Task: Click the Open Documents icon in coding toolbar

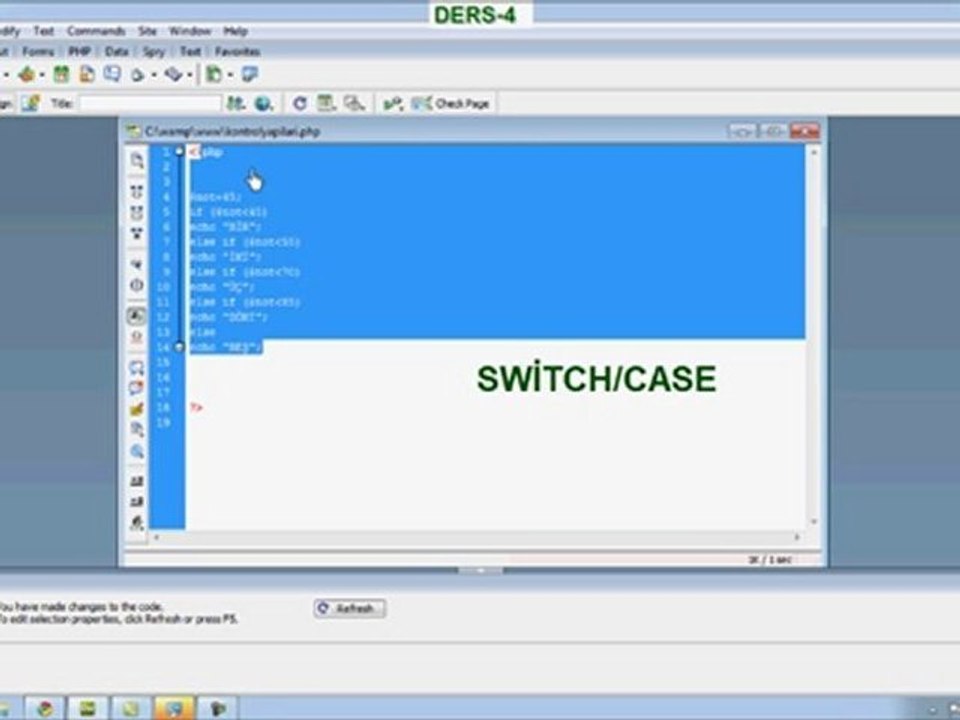Action: (137, 160)
